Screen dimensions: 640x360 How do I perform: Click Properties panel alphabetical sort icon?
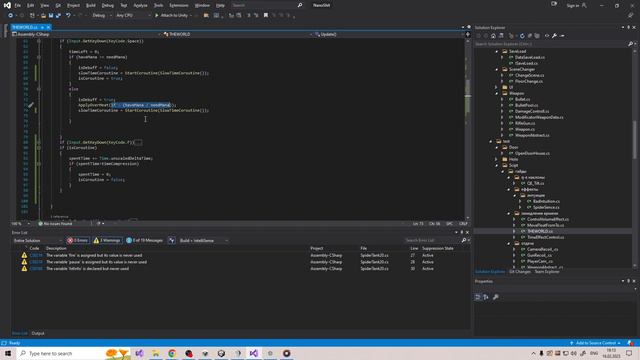[x=486, y=297]
